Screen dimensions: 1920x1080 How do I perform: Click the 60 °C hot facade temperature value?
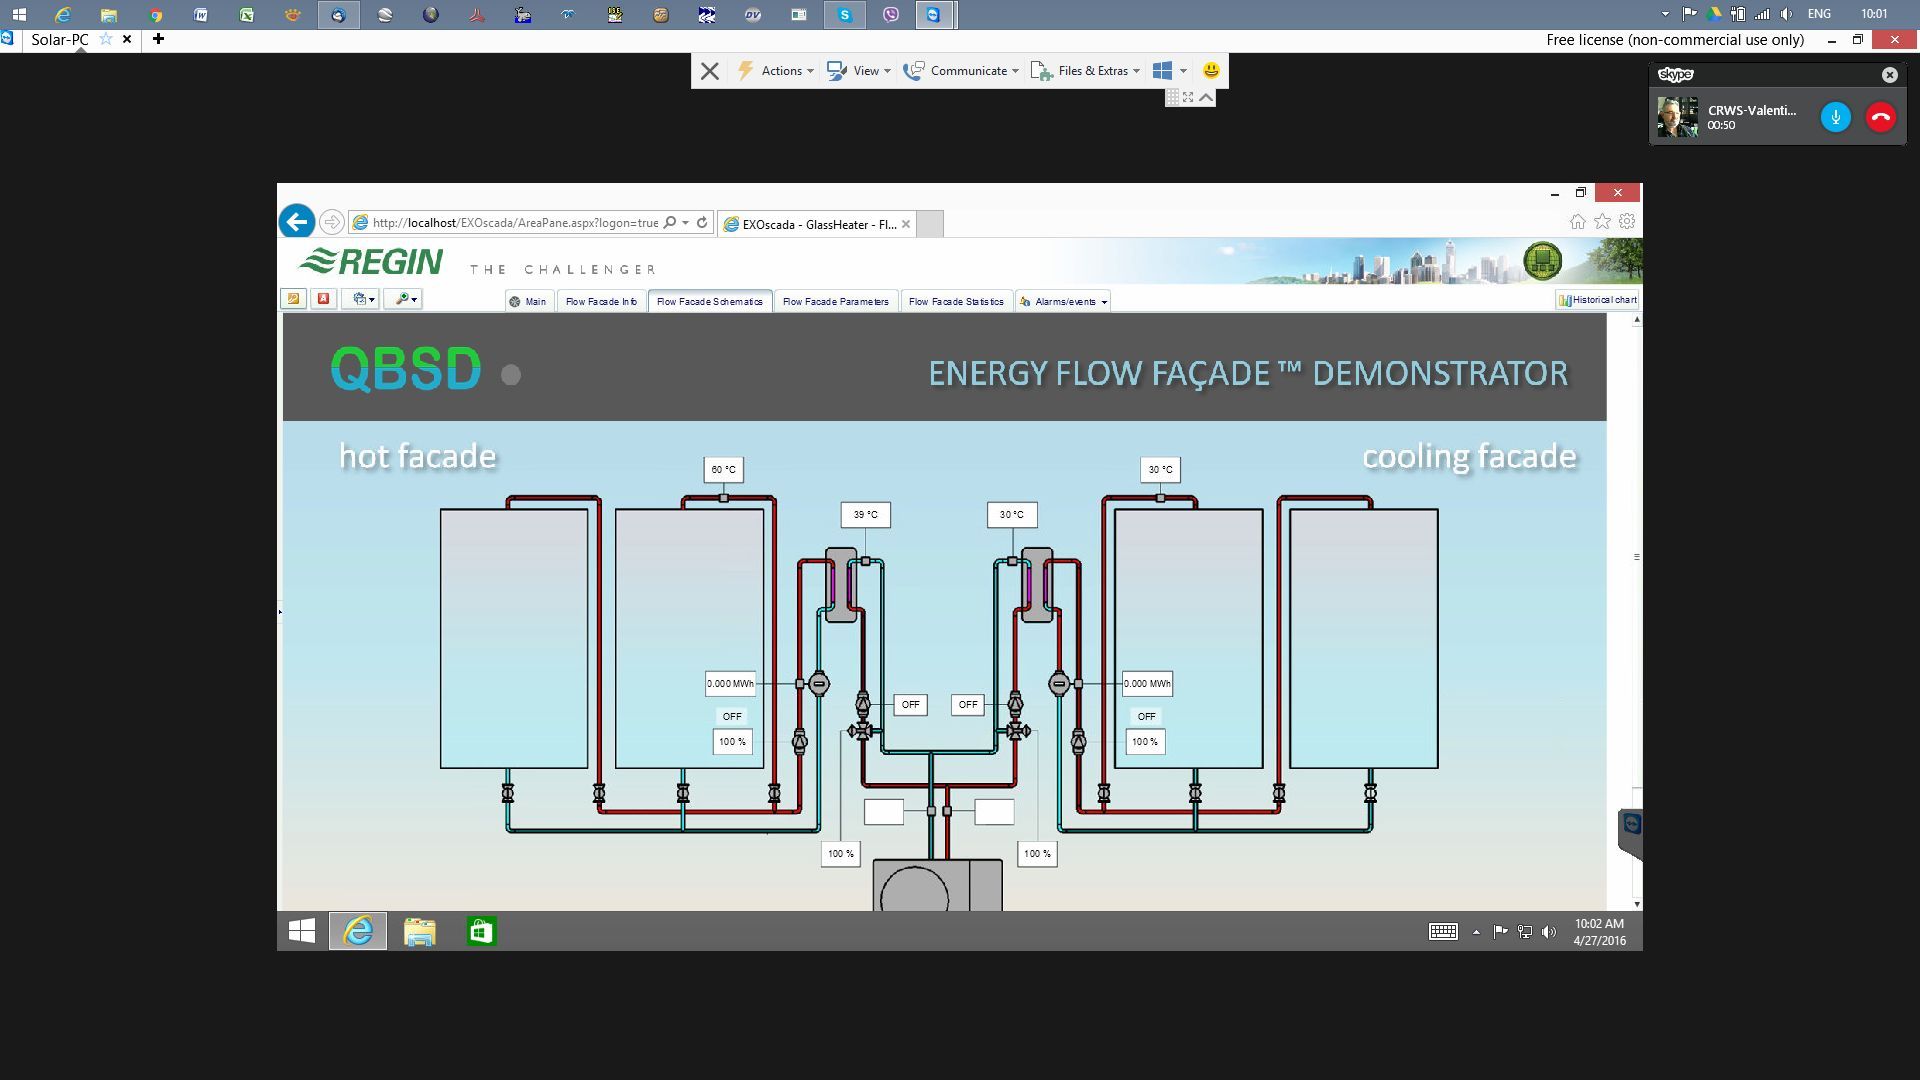click(x=723, y=469)
